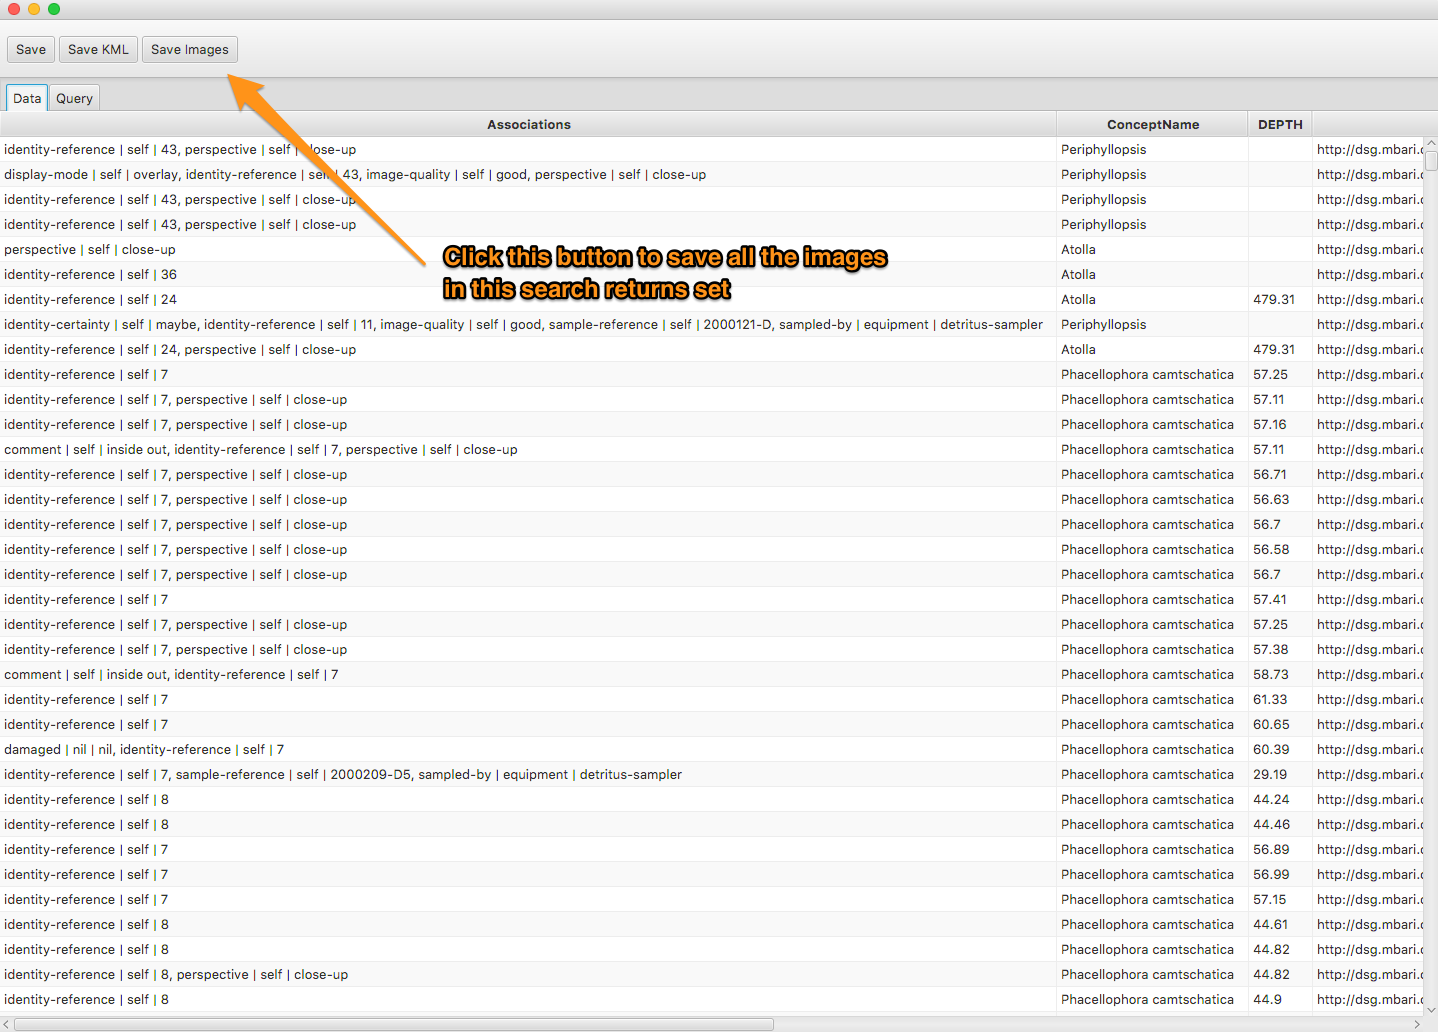Click the vertical scrollbar thumb
Image resolution: width=1438 pixels, height=1032 pixels.
(x=1431, y=160)
